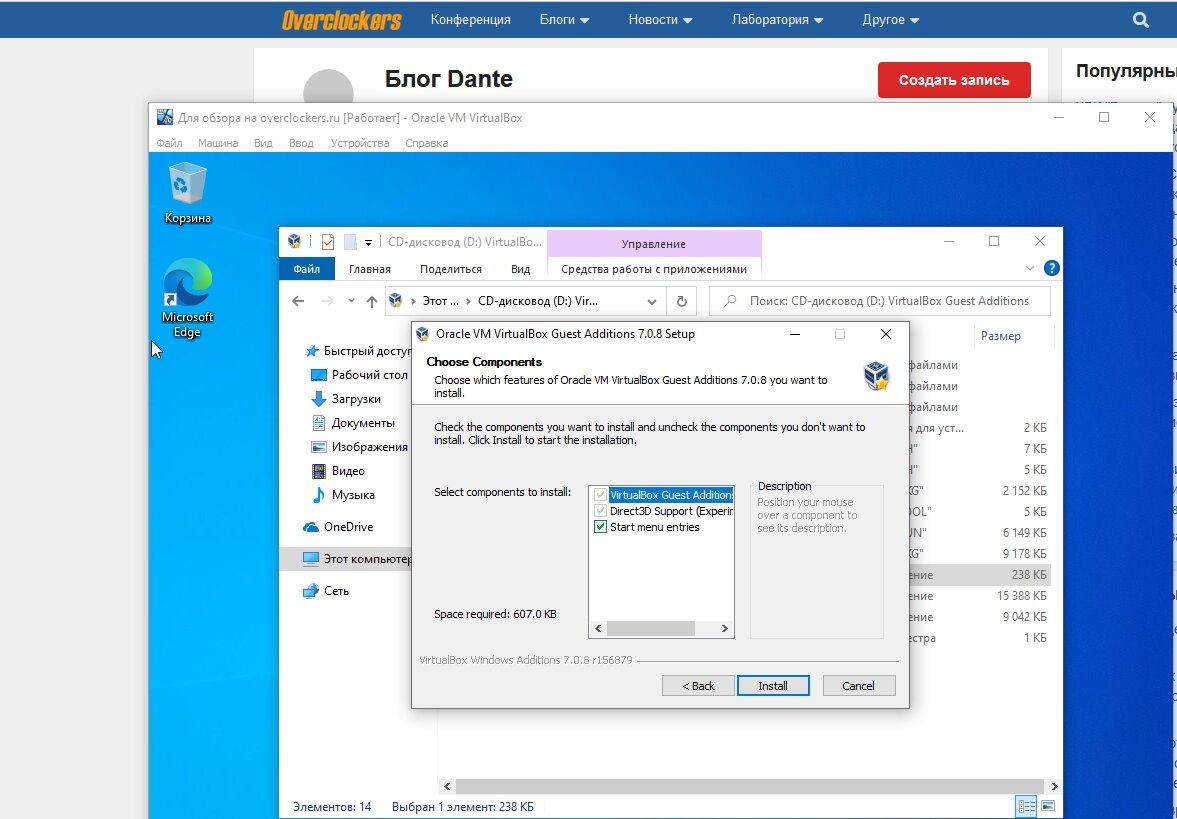
Task: Click Install in Guest Additions setup
Action: pyautogui.click(x=773, y=685)
